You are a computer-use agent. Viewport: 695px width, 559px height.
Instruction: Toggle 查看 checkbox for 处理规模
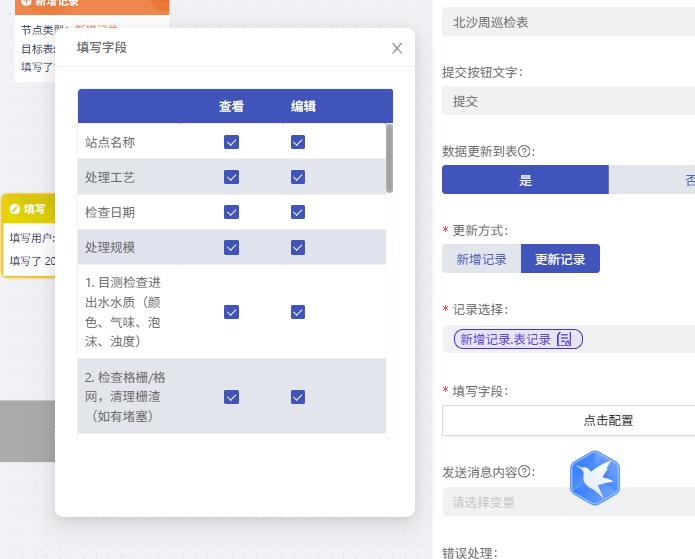(231, 247)
